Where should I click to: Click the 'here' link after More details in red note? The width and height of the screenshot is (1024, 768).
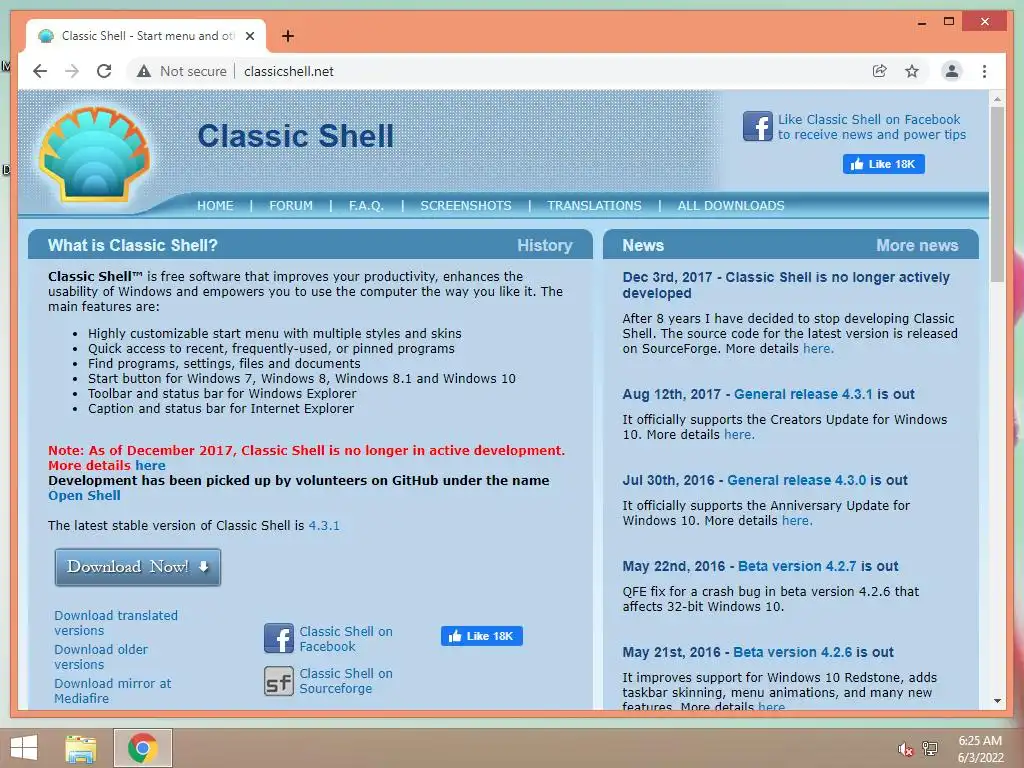pyautogui.click(x=150, y=466)
